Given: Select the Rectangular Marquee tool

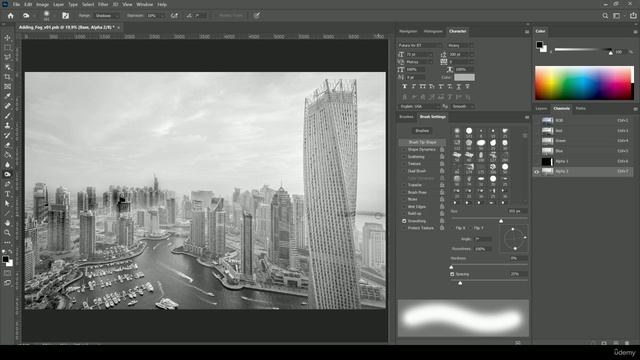Looking at the screenshot, I should point(7,47).
